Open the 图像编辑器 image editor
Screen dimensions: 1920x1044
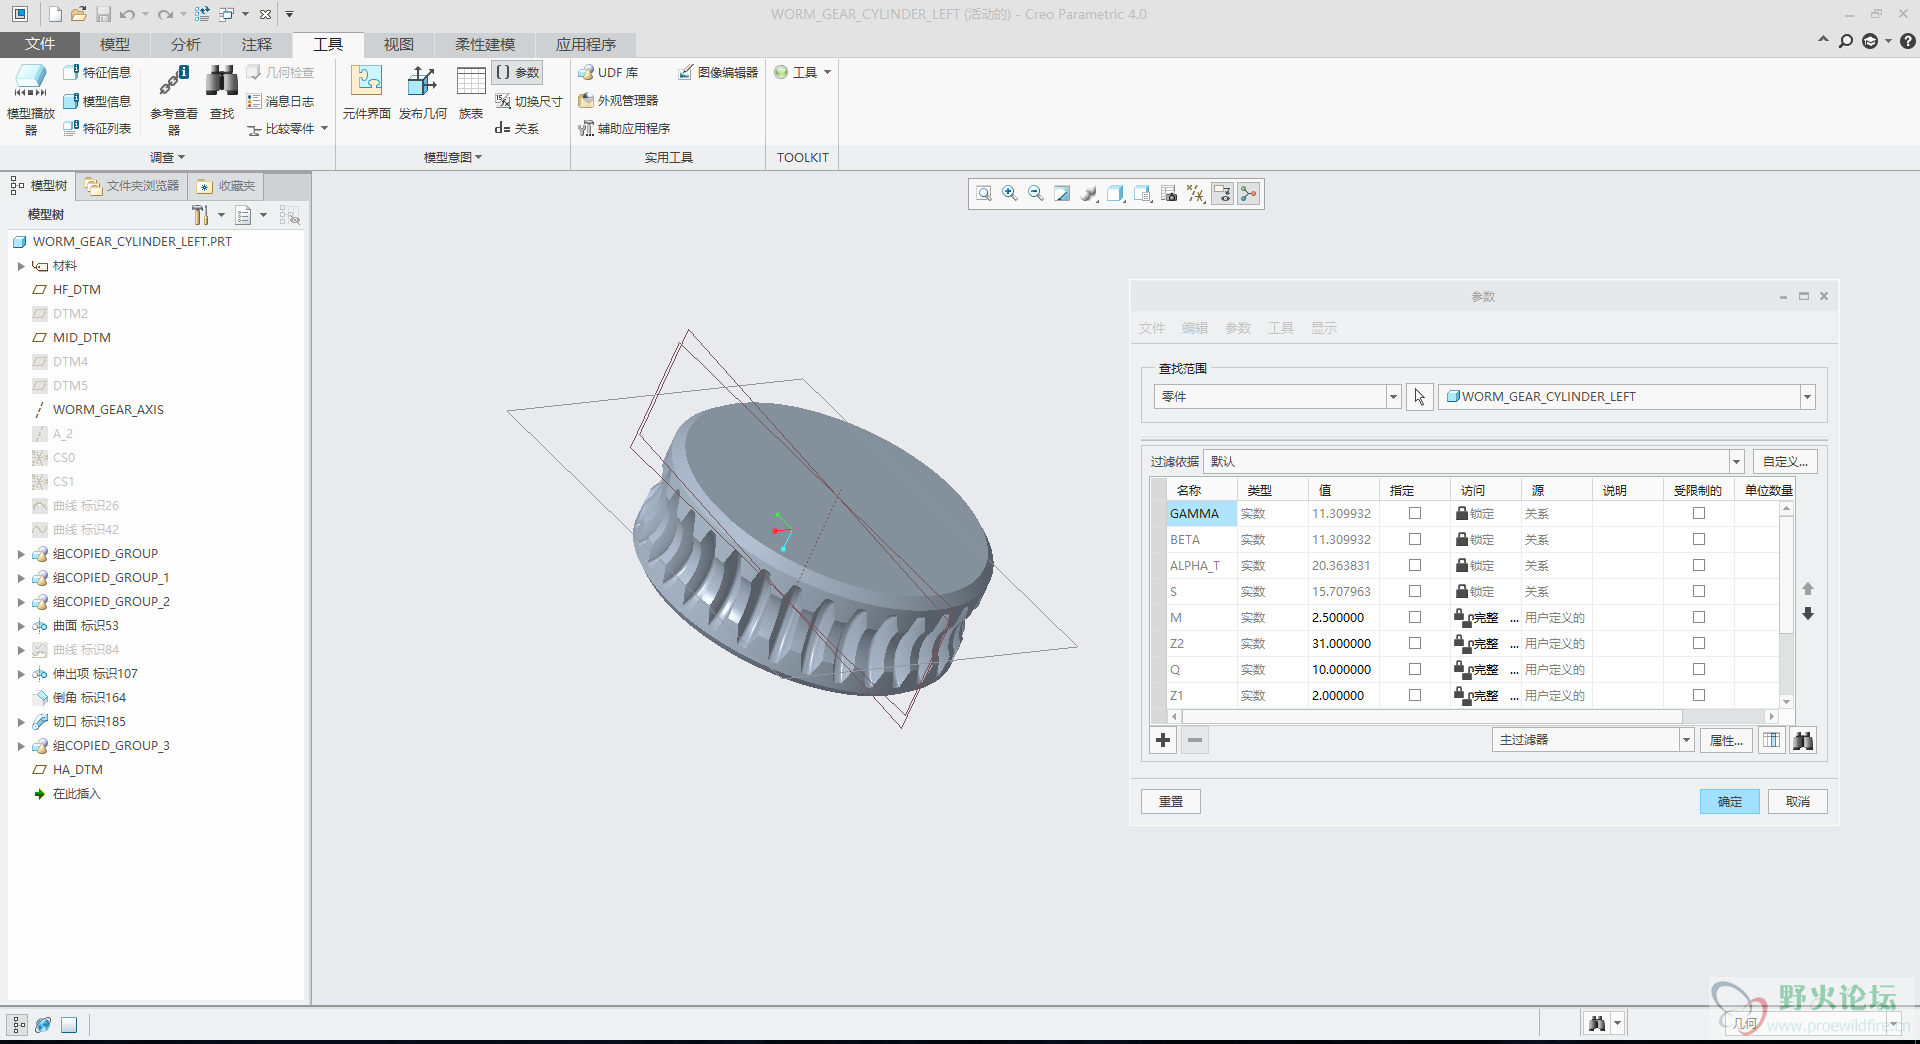(x=718, y=72)
